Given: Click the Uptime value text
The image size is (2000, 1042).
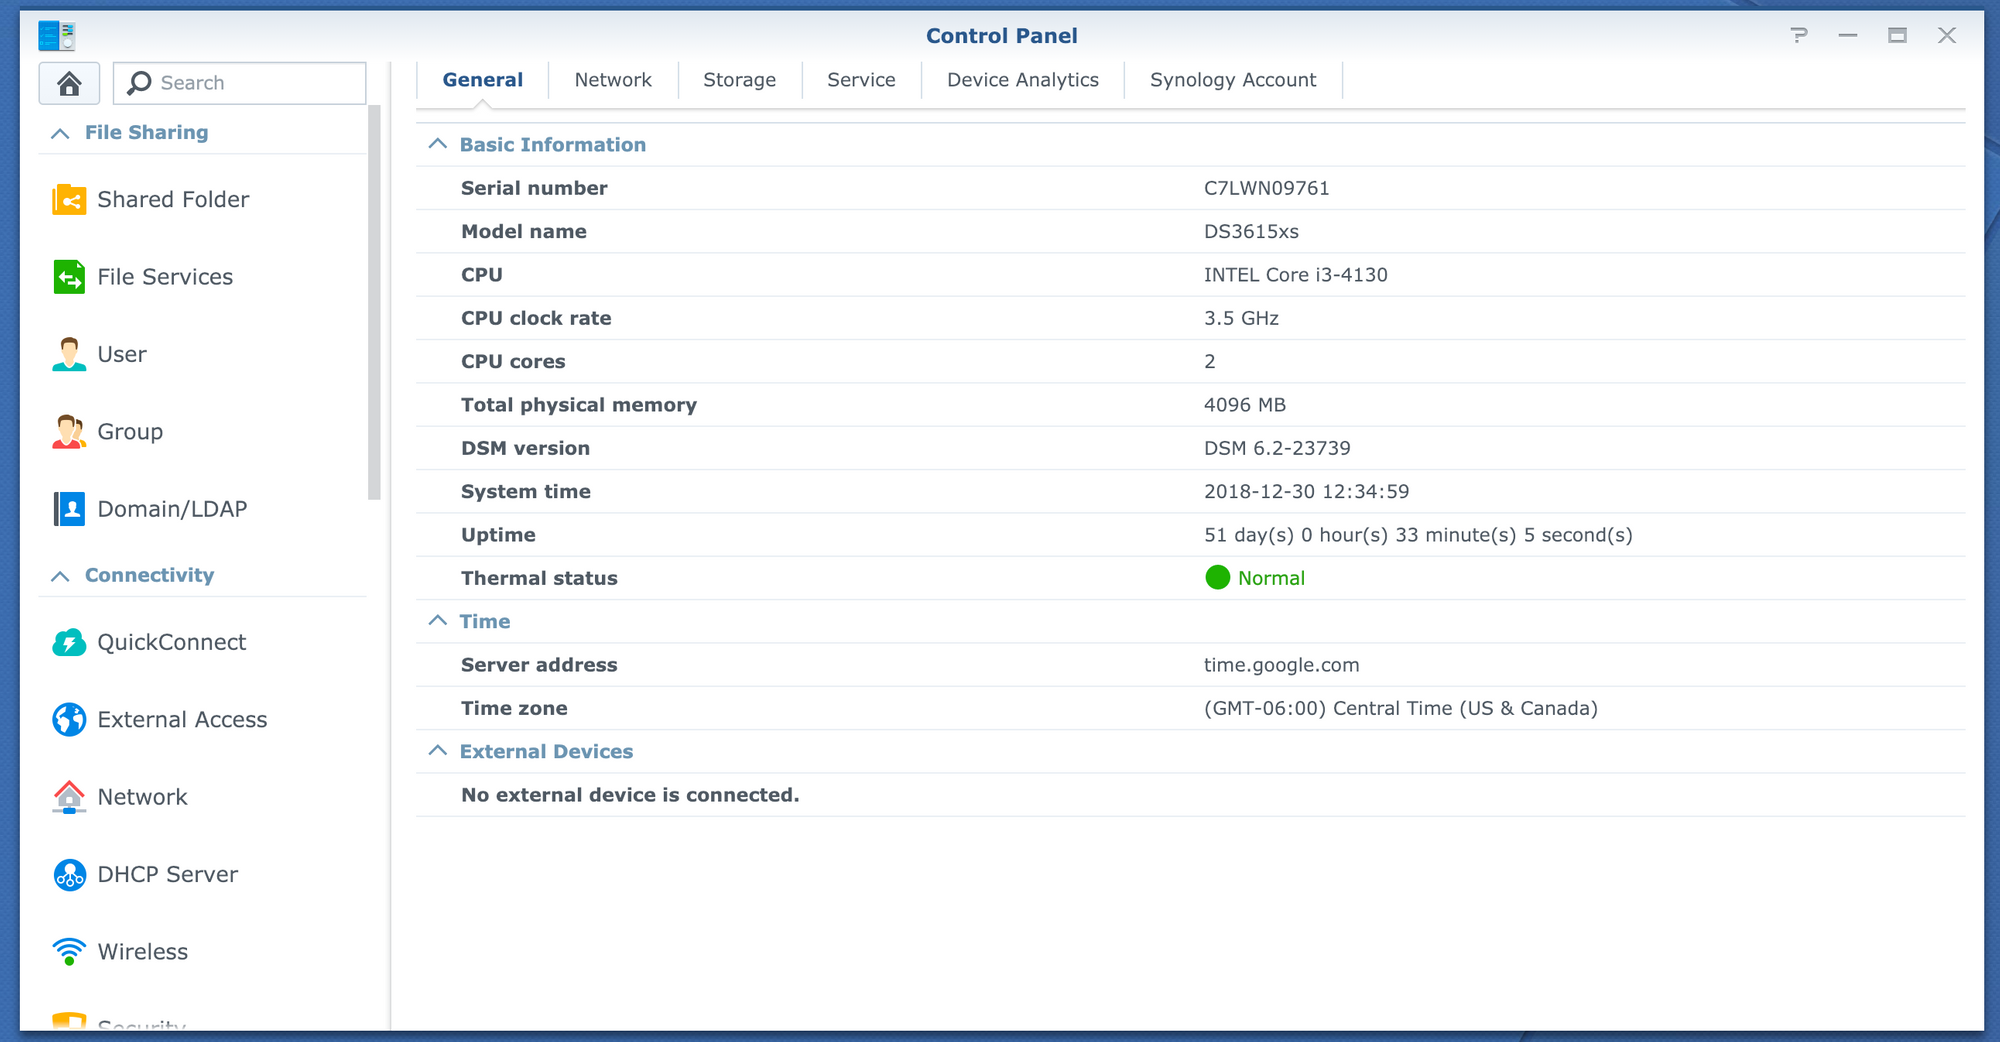Looking at the screenshot, I should [1418, 535].
